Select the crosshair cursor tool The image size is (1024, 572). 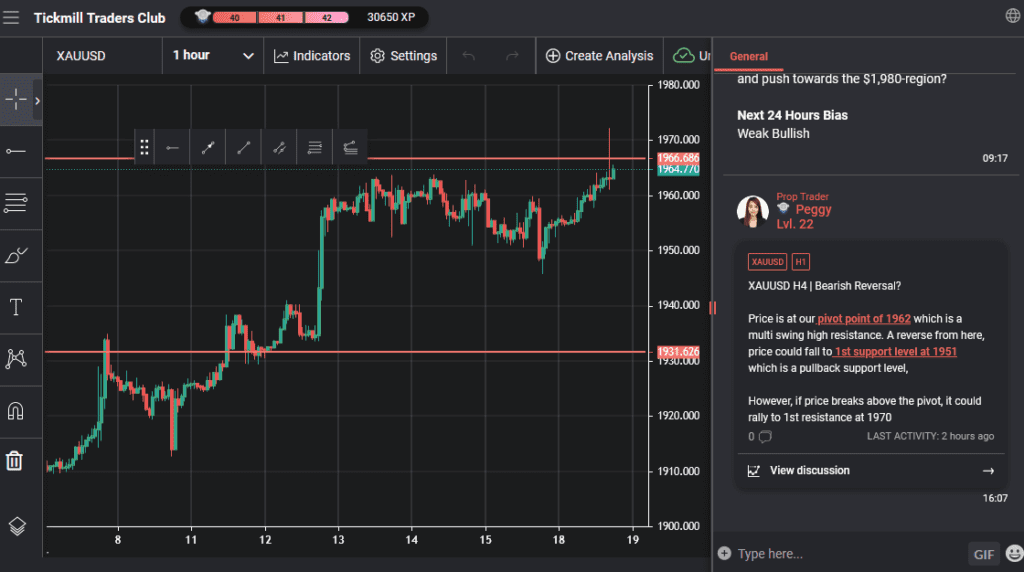pos(16,100)
